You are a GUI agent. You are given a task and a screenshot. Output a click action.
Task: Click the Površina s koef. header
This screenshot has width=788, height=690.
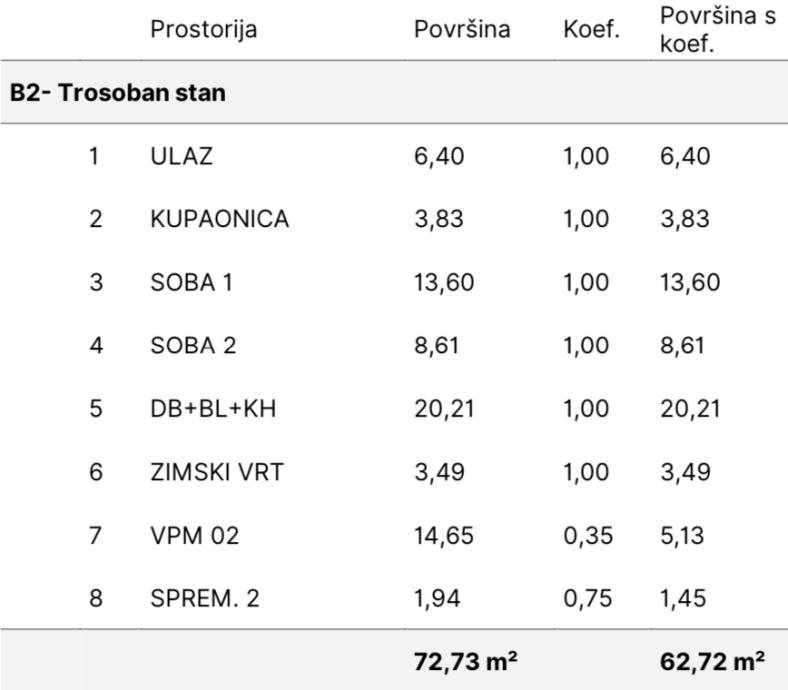coord(717,30)
